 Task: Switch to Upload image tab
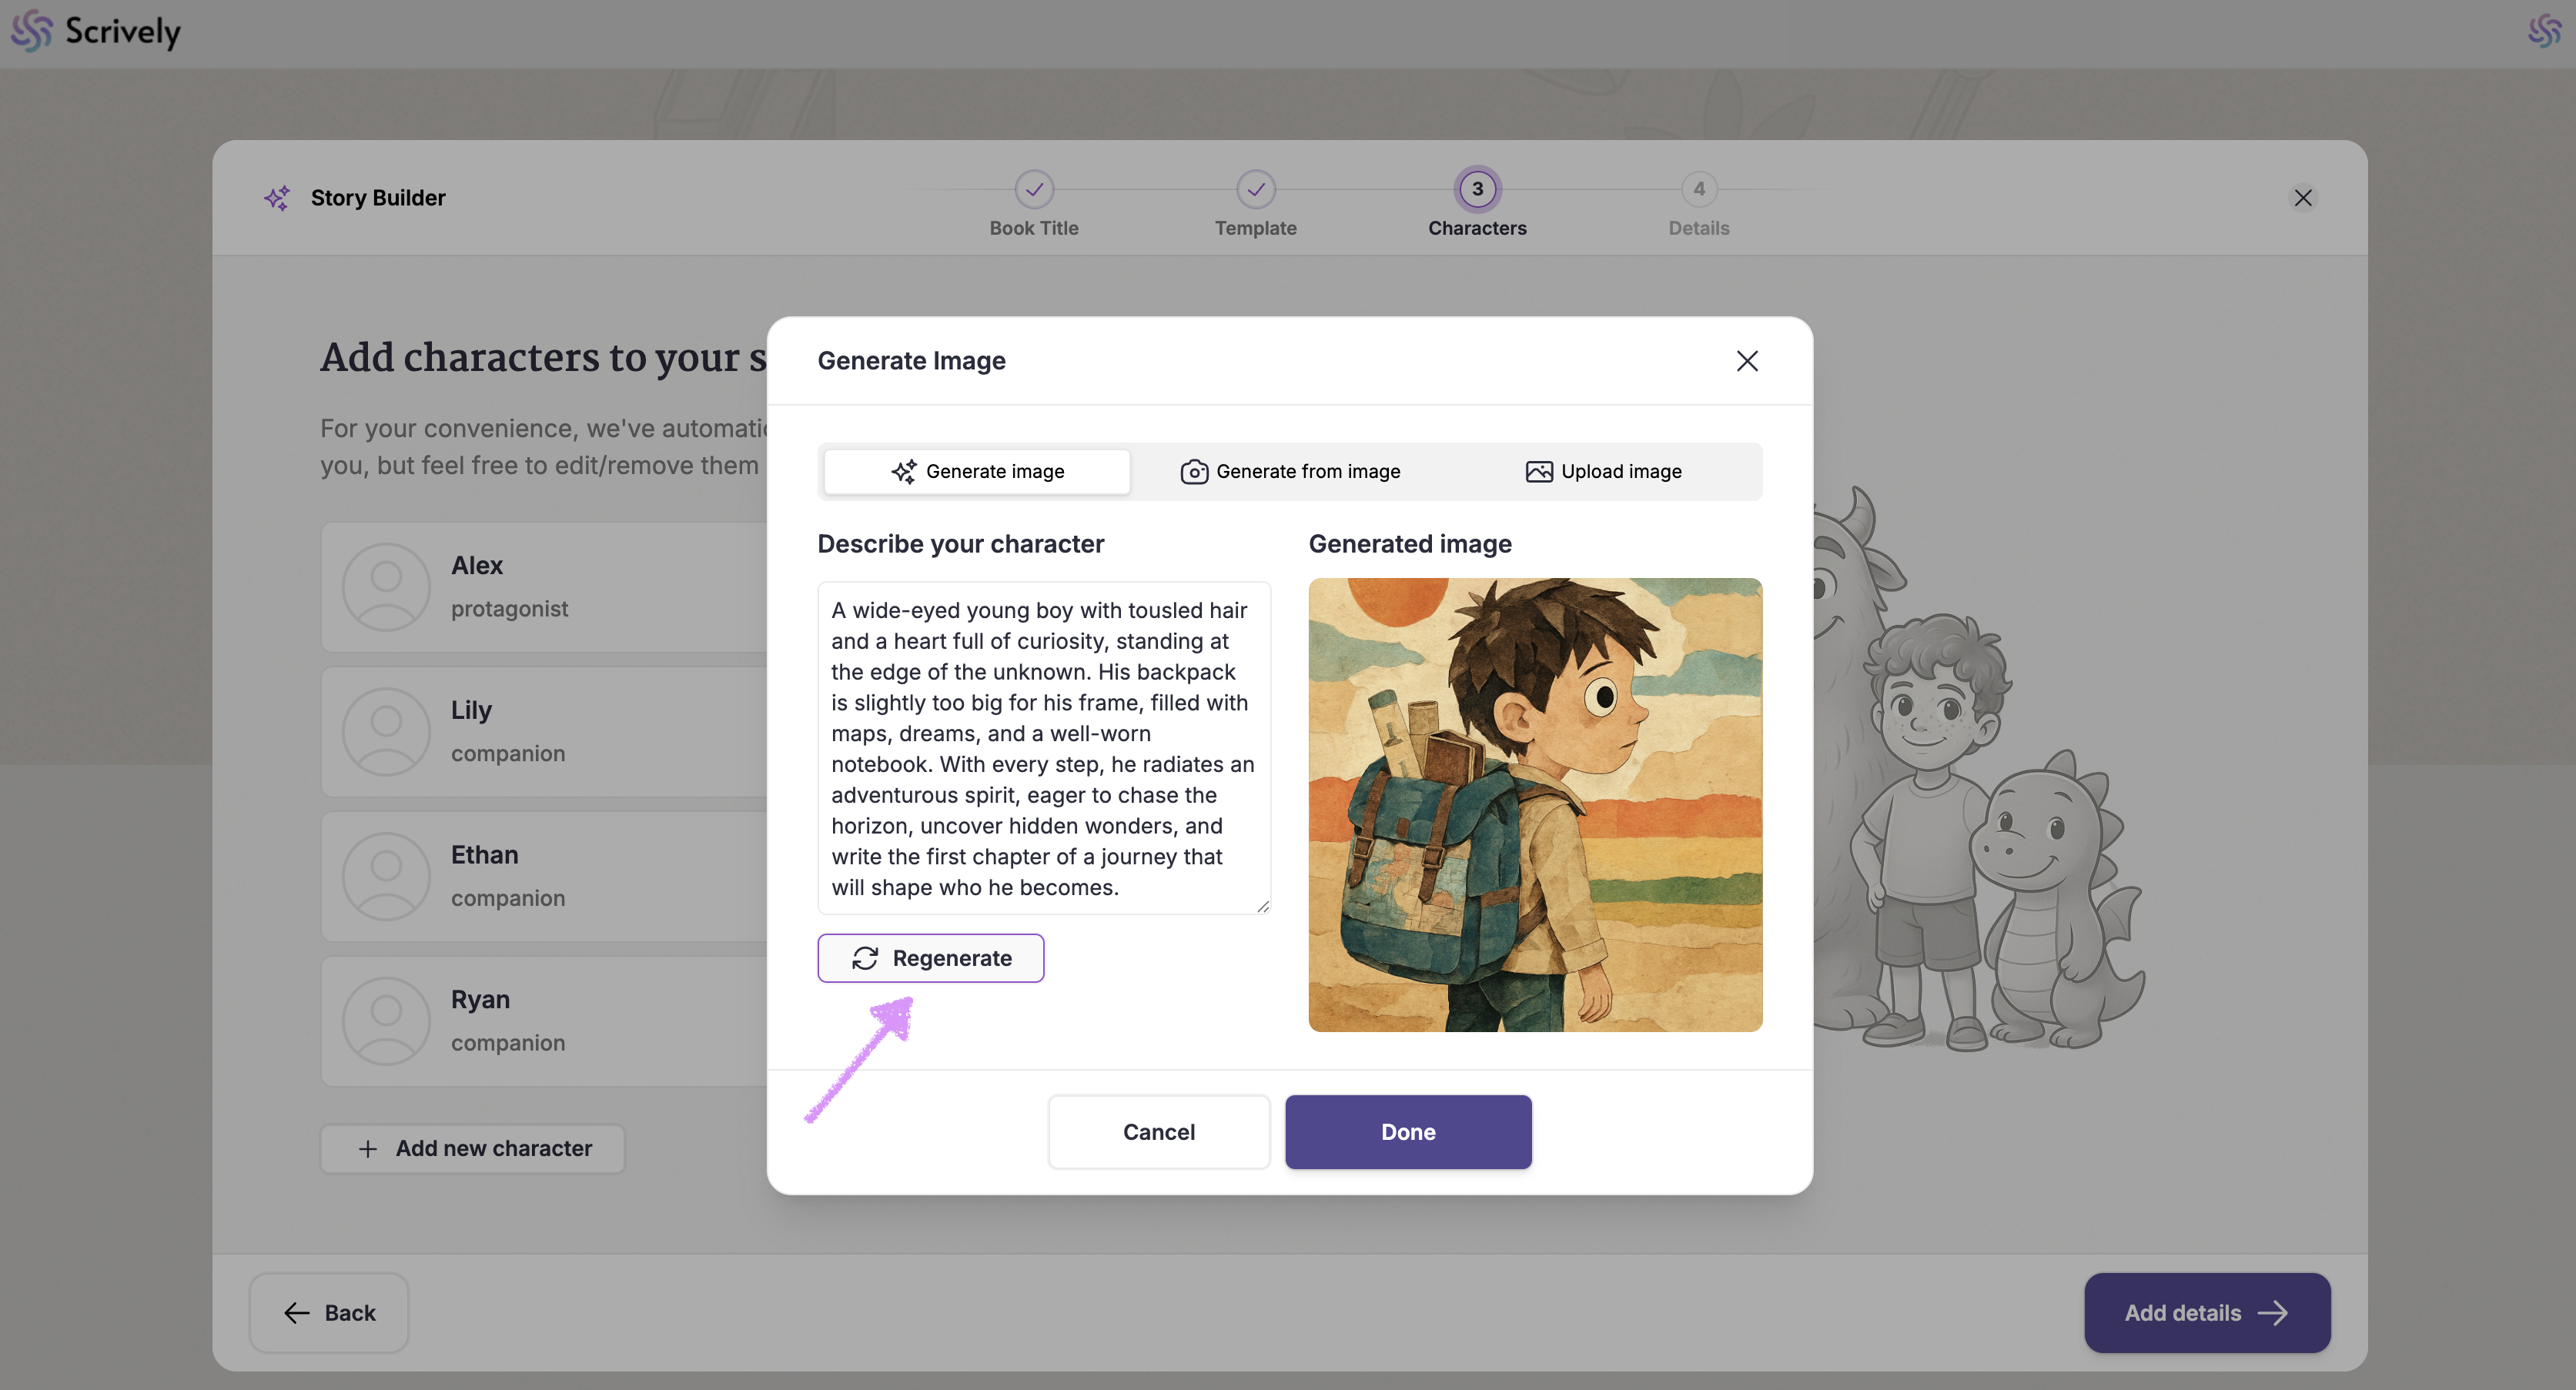1603,471
